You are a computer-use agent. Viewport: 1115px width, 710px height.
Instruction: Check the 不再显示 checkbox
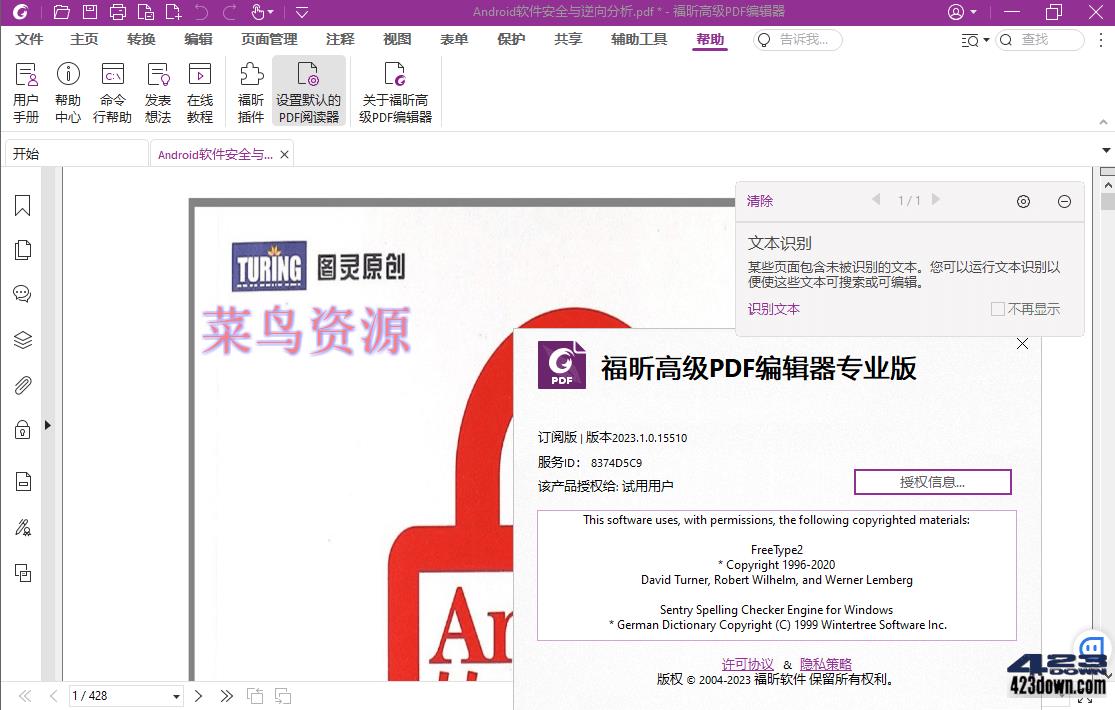996,309
